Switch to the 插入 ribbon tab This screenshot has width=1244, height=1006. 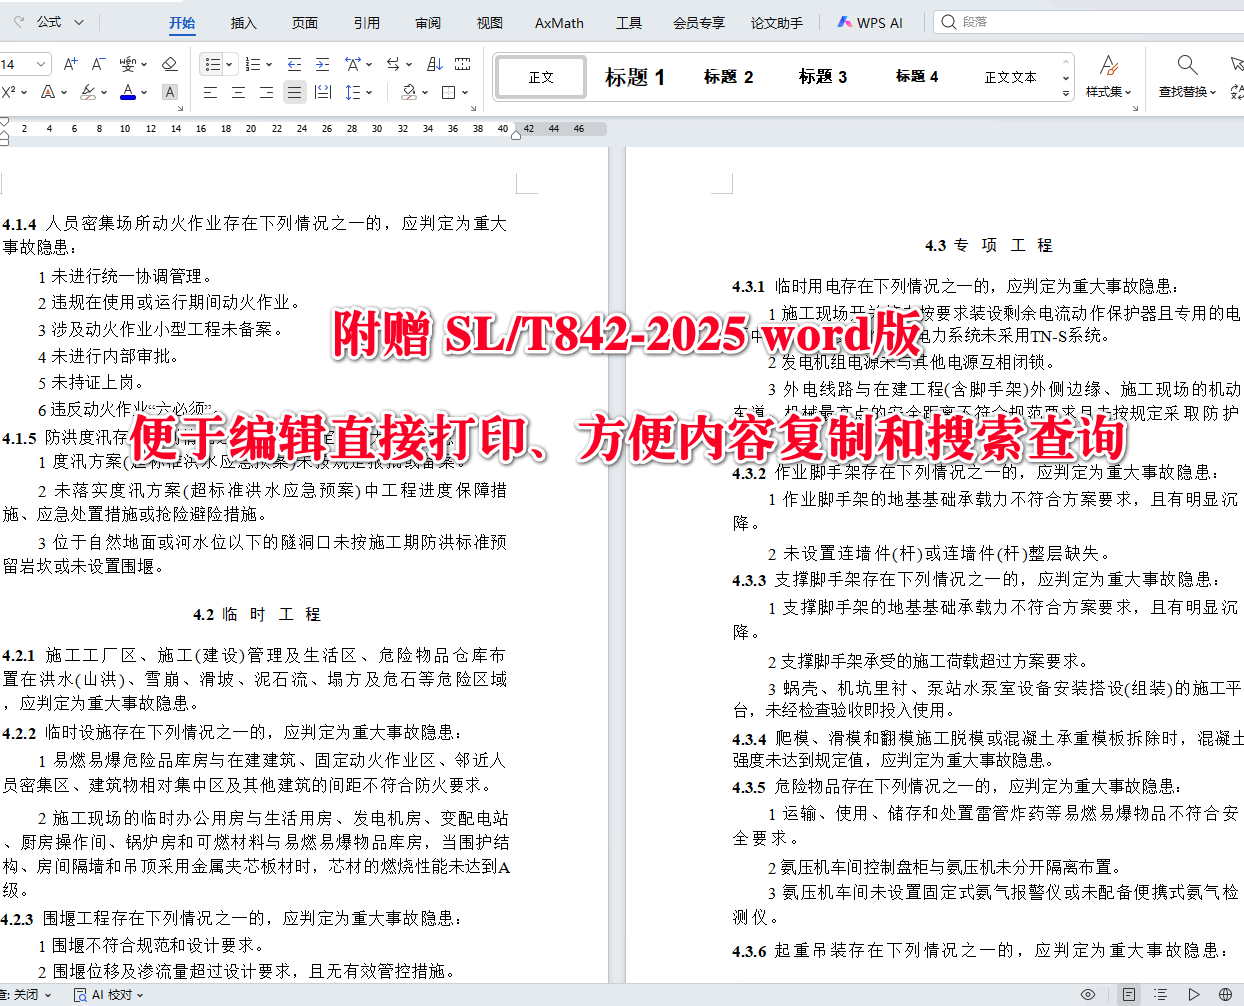244,22
